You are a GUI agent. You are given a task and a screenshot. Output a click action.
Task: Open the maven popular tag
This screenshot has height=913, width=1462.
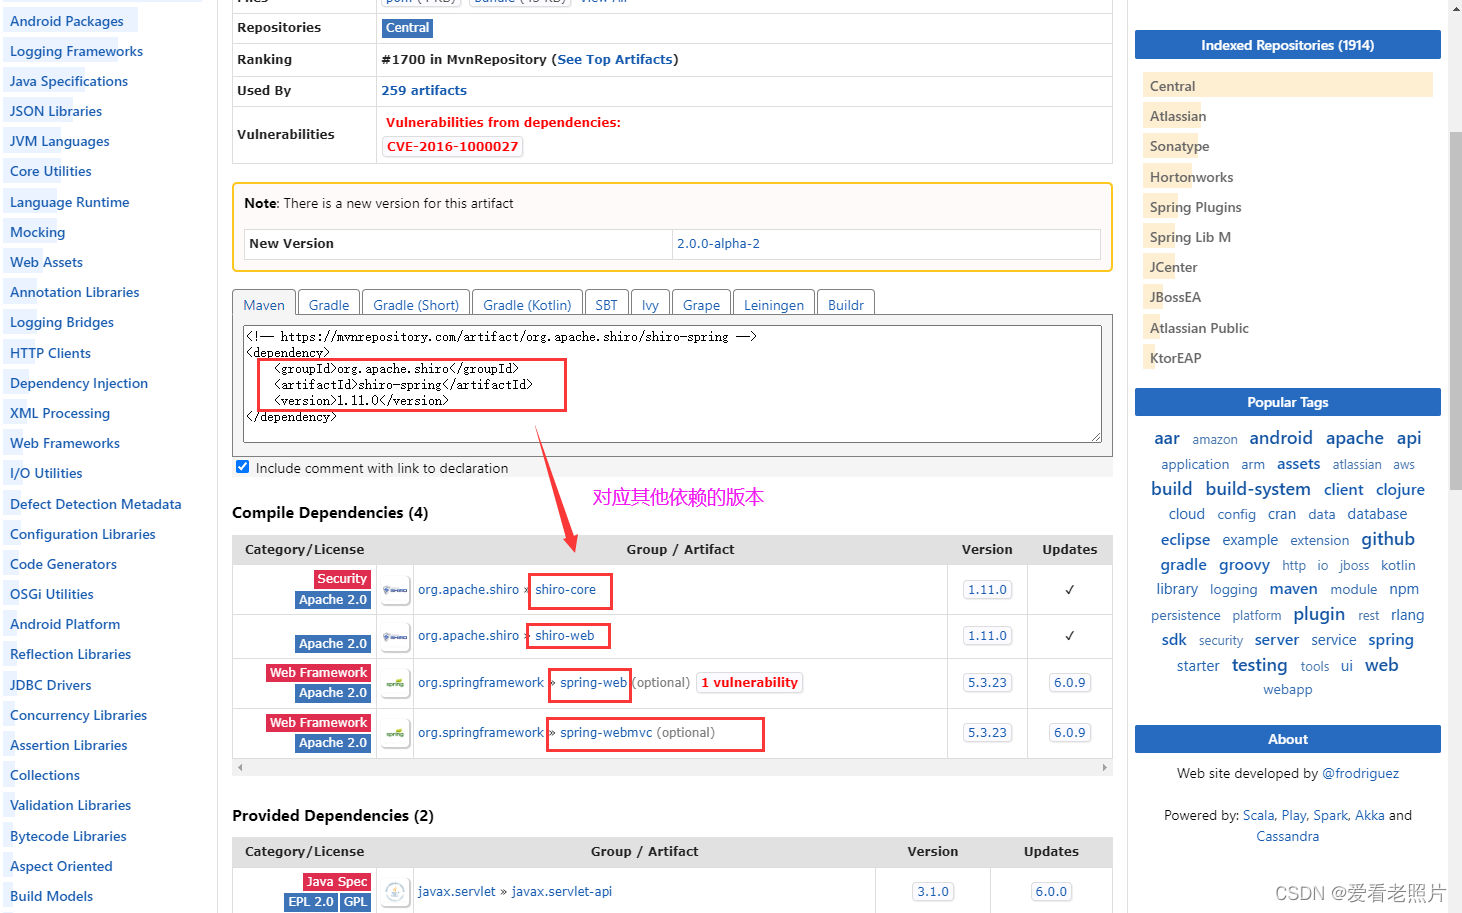tap(1293, 589)
